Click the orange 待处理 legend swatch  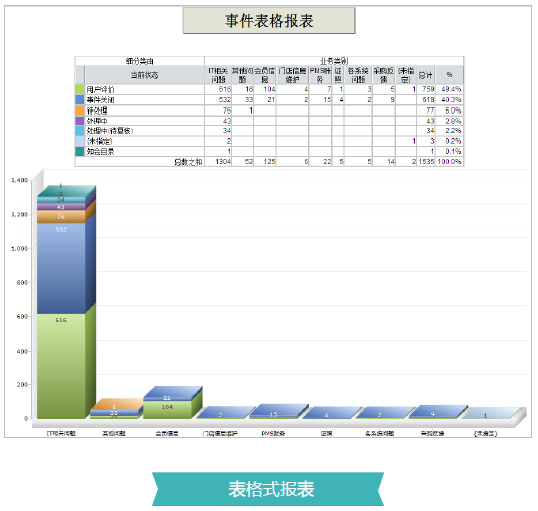point(80,111)
